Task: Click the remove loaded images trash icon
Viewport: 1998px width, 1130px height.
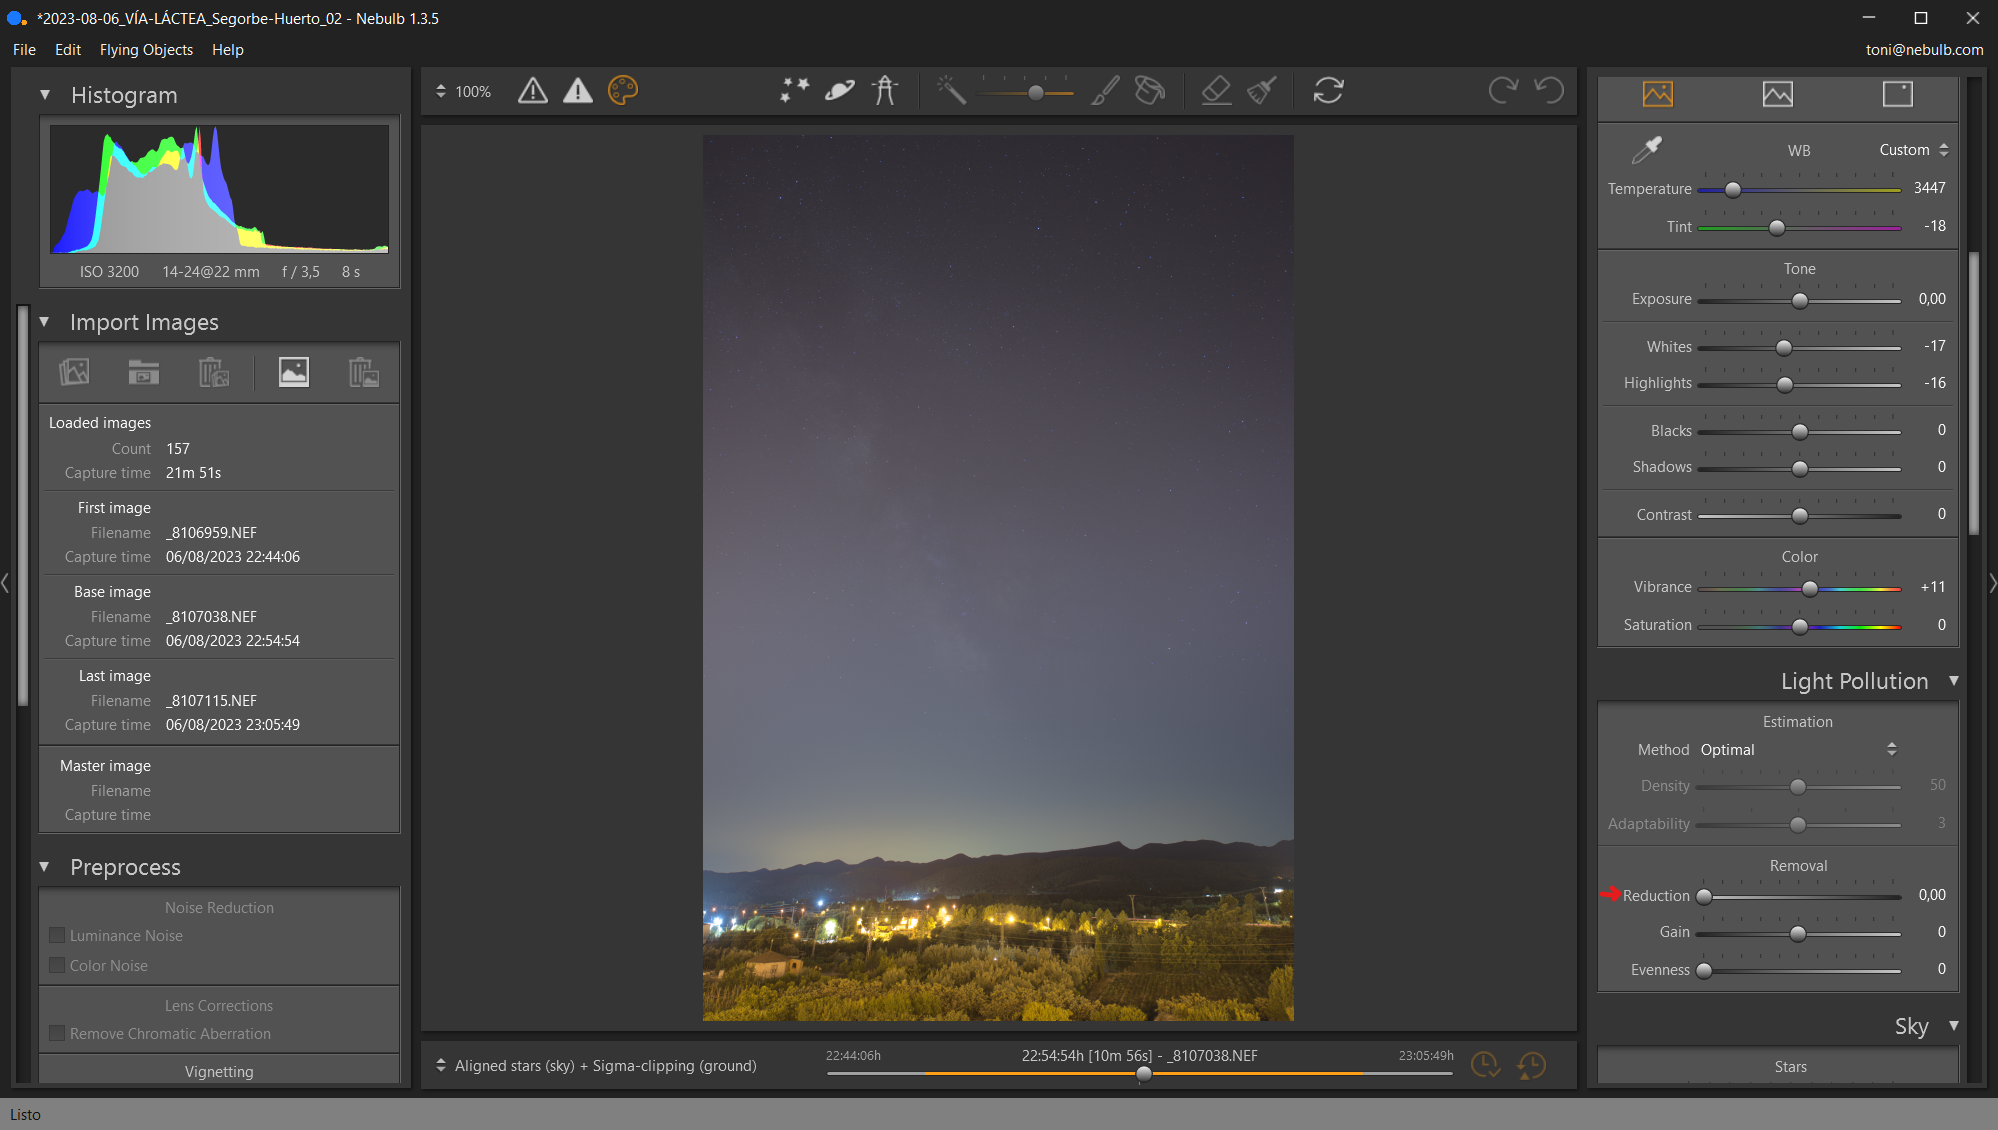Action: coord(214,372)
